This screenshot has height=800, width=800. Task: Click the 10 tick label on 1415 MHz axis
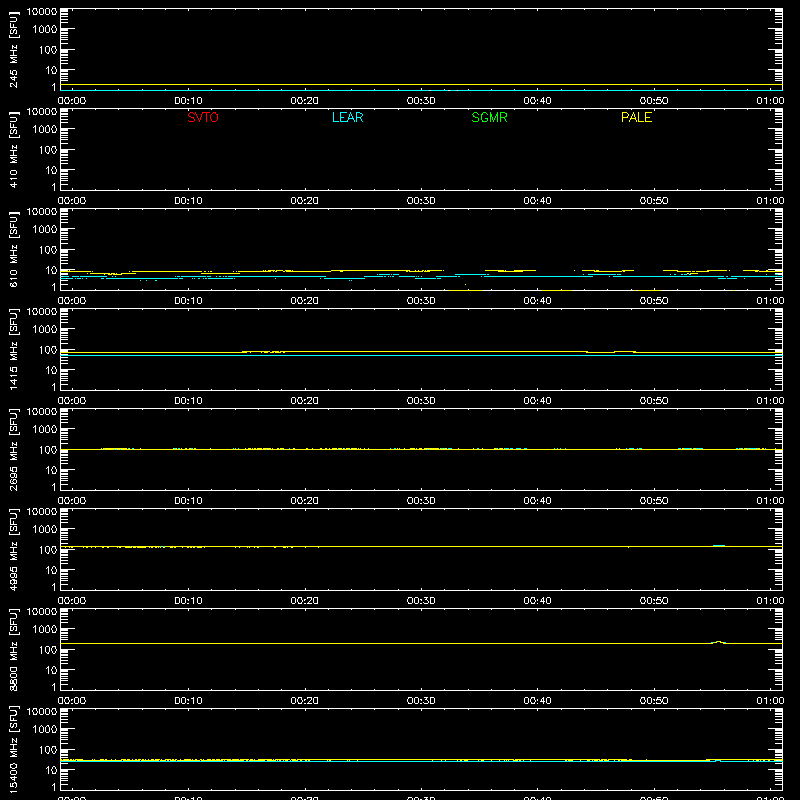(52, 370)
